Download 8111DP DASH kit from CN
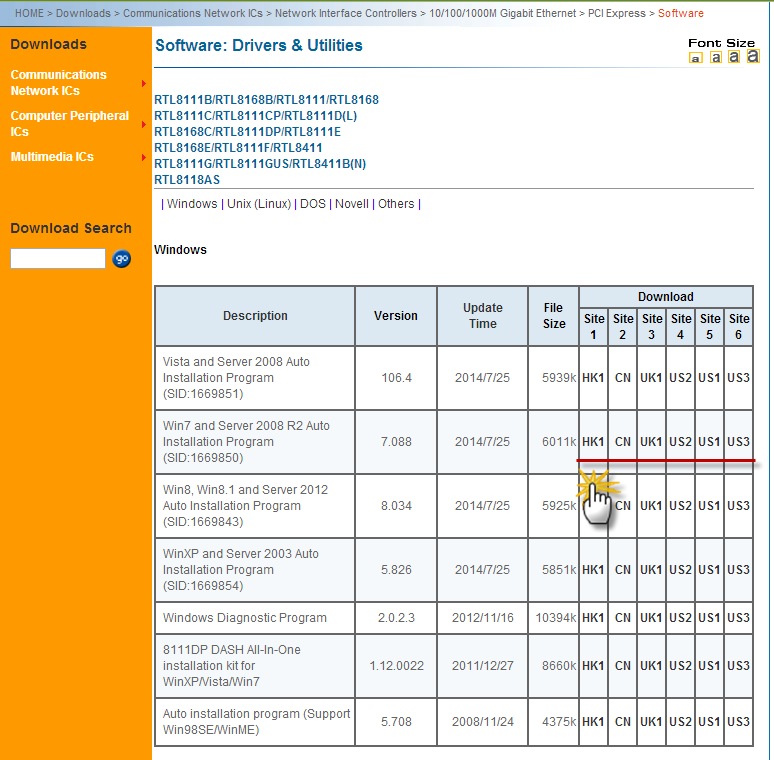774x760 pixels. coord(622,666)
